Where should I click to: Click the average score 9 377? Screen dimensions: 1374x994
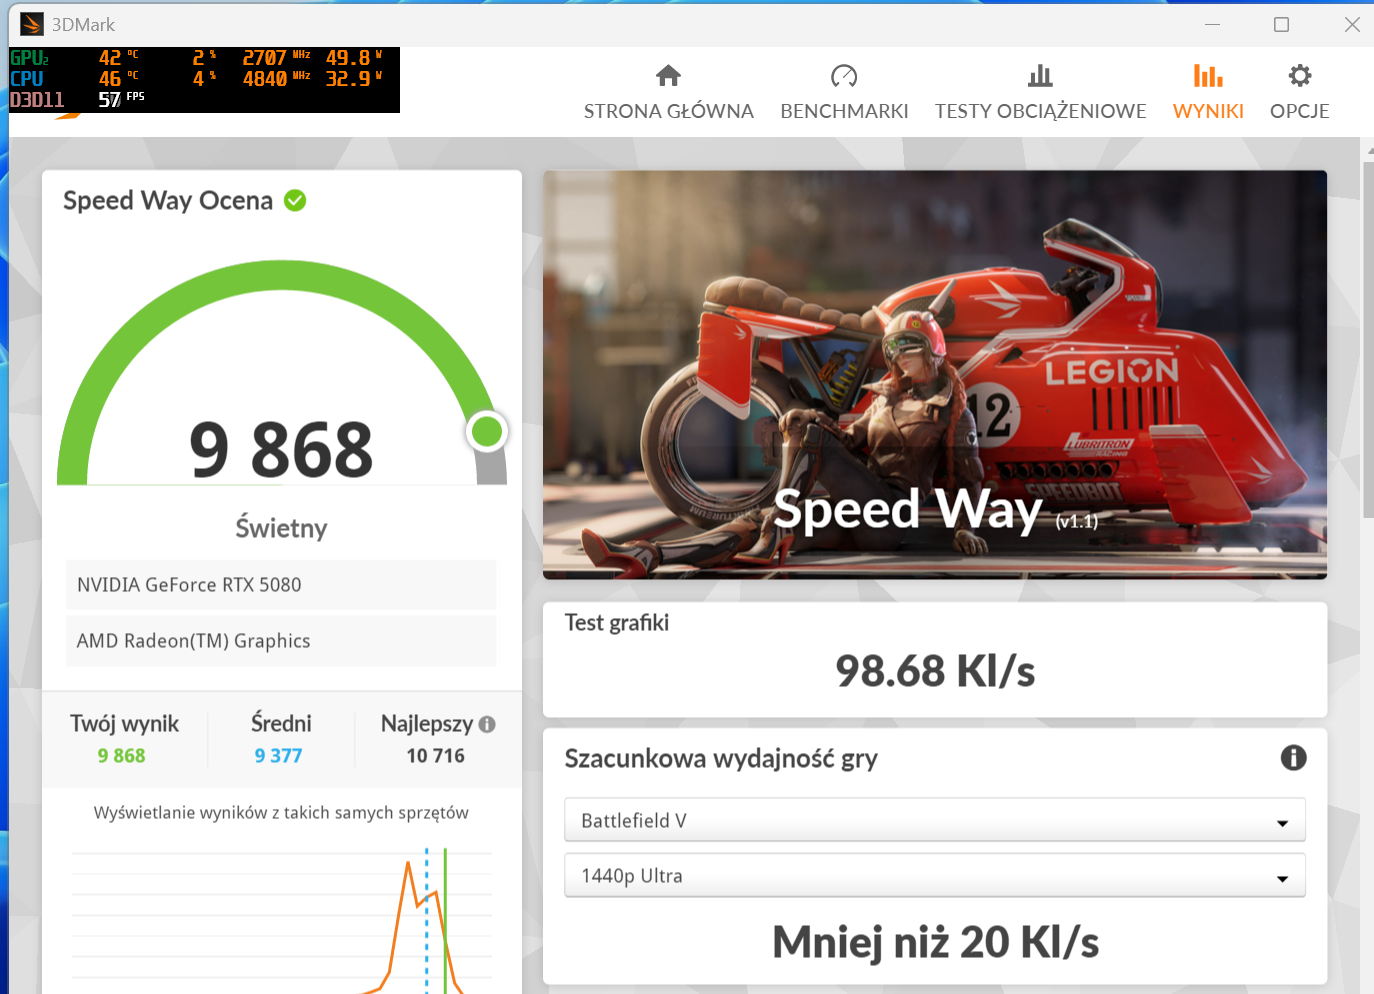(x=278, y=756)
